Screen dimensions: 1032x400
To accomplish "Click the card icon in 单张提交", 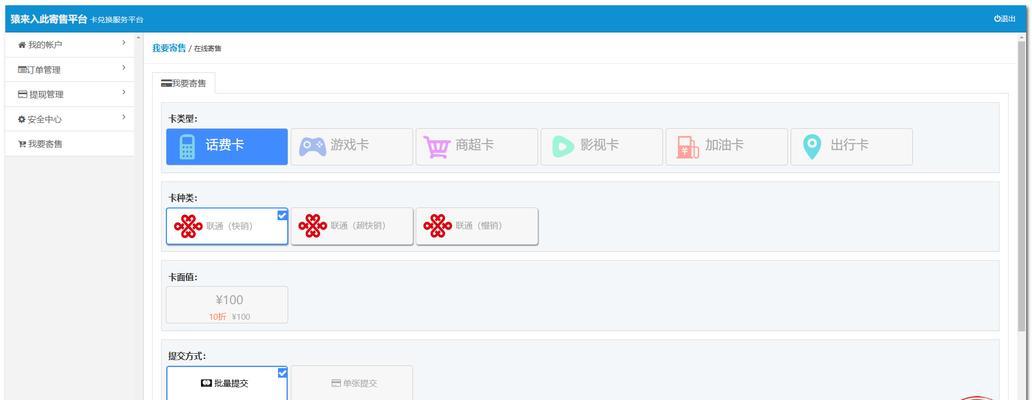I will [336, 383].
